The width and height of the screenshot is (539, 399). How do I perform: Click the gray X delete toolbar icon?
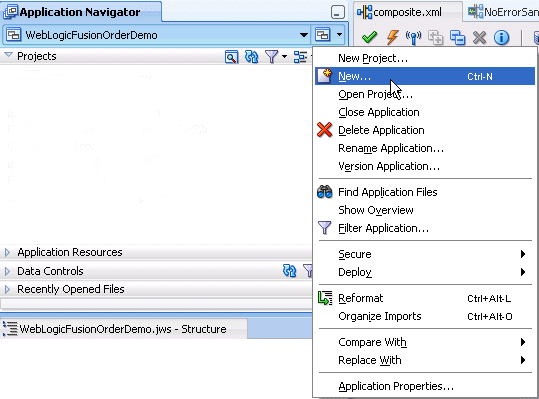click(480, 37)
